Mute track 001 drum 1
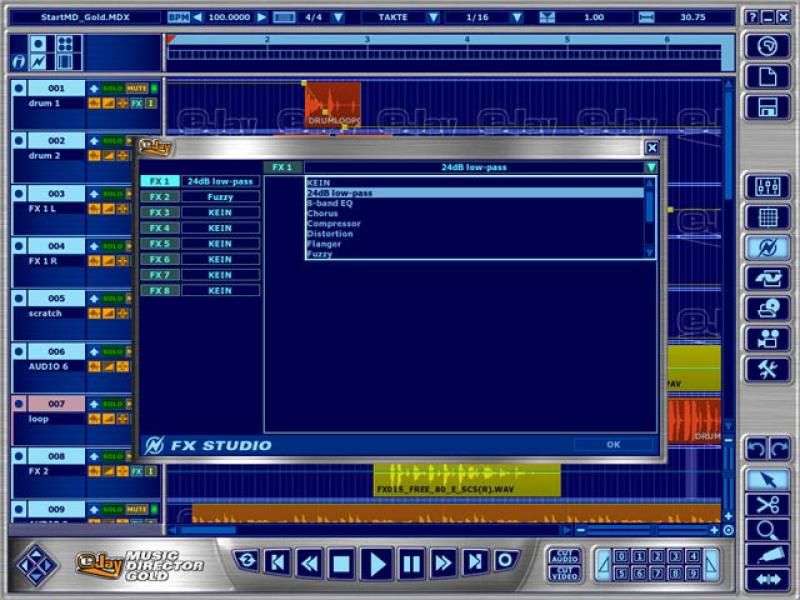 pos(137,88)
